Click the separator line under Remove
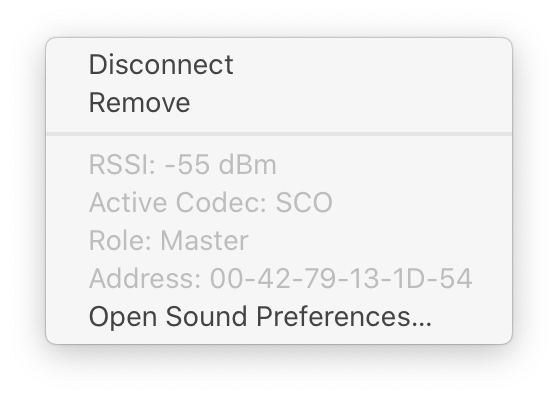This screenshot has width=558, height=398. coord(279,134)
